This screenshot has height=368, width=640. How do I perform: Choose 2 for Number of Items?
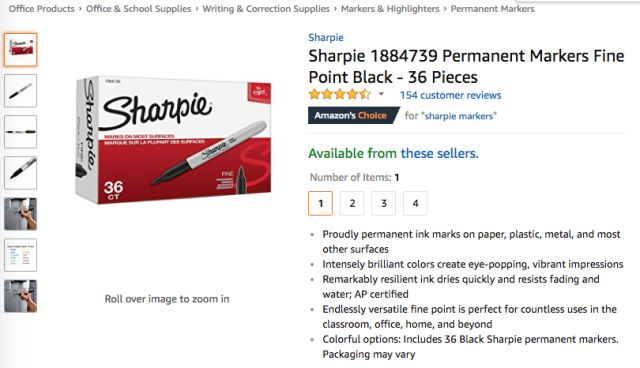click(352, 203)
